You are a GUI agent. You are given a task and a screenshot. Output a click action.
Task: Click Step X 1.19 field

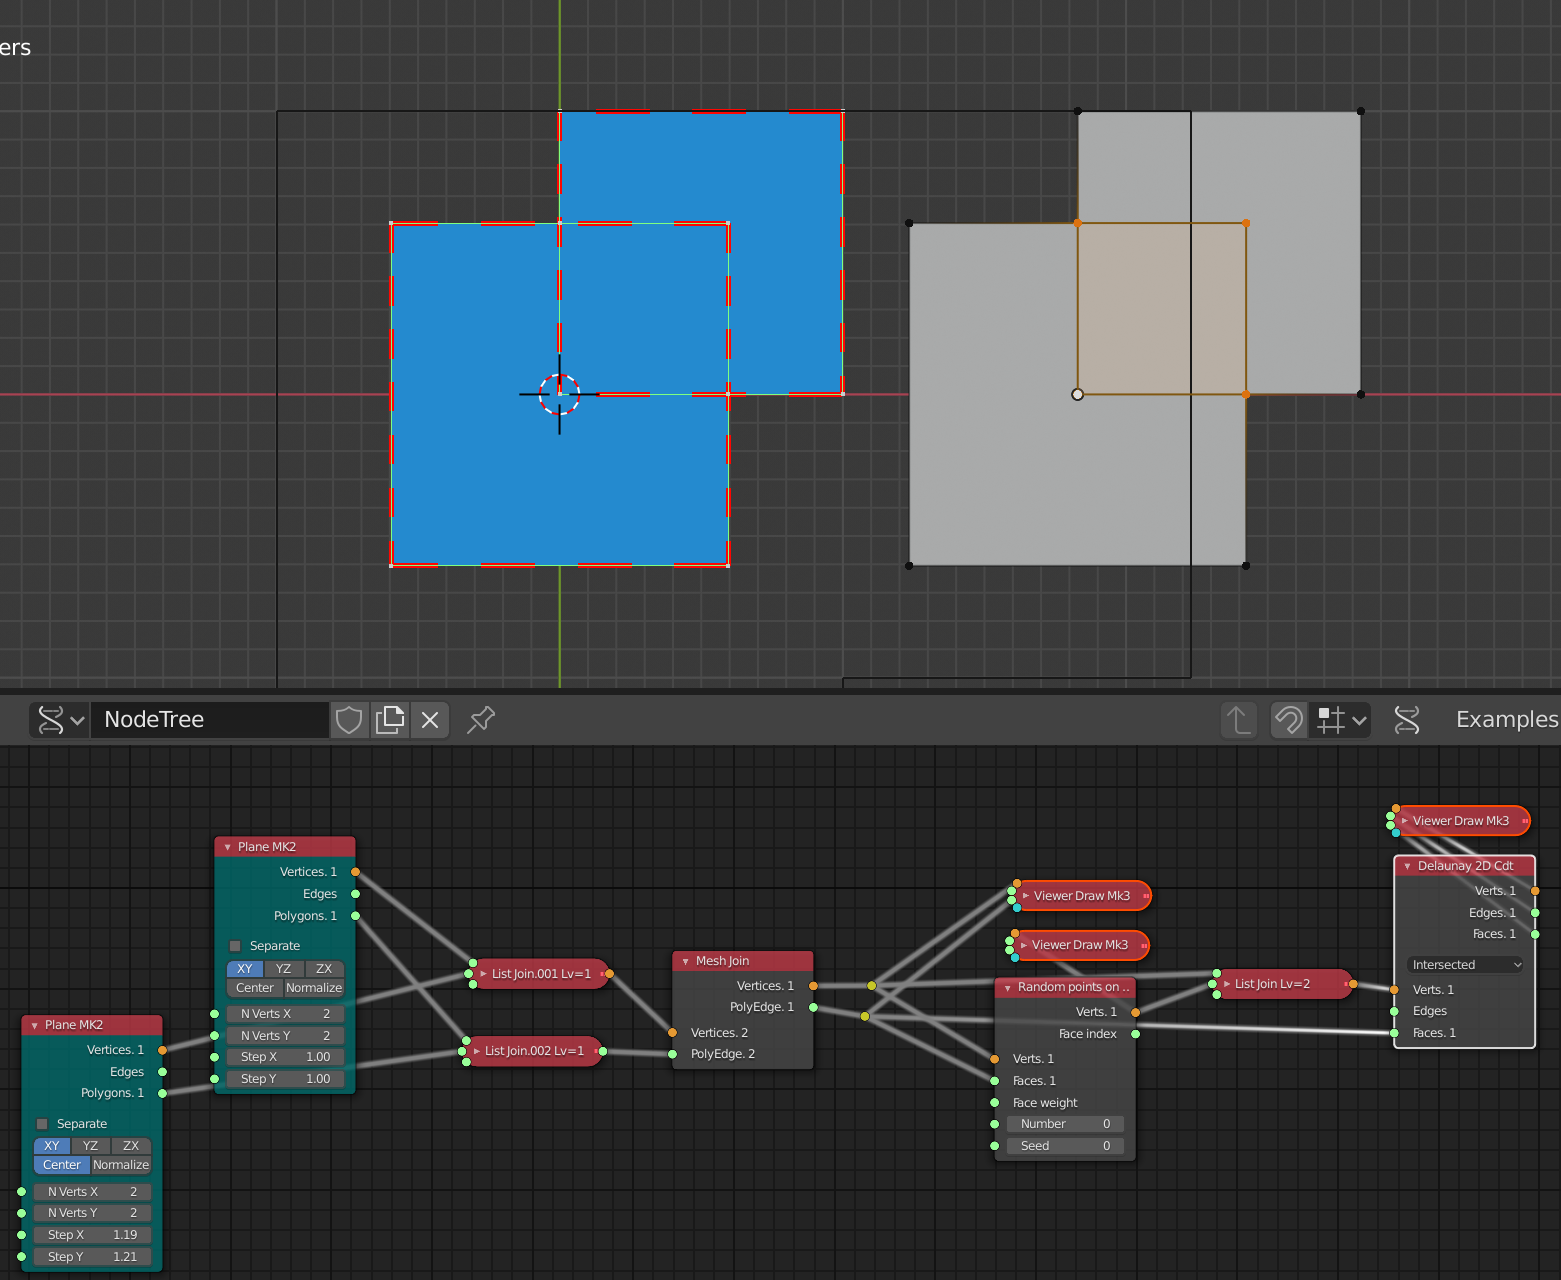tap(93, 1235)
